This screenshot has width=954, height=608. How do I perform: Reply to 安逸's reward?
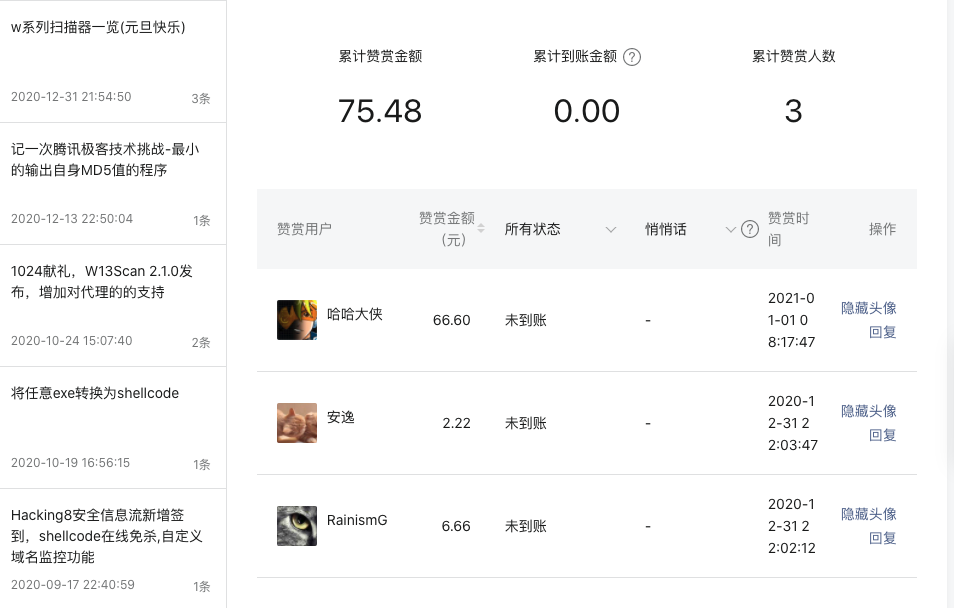click(882, 435)
